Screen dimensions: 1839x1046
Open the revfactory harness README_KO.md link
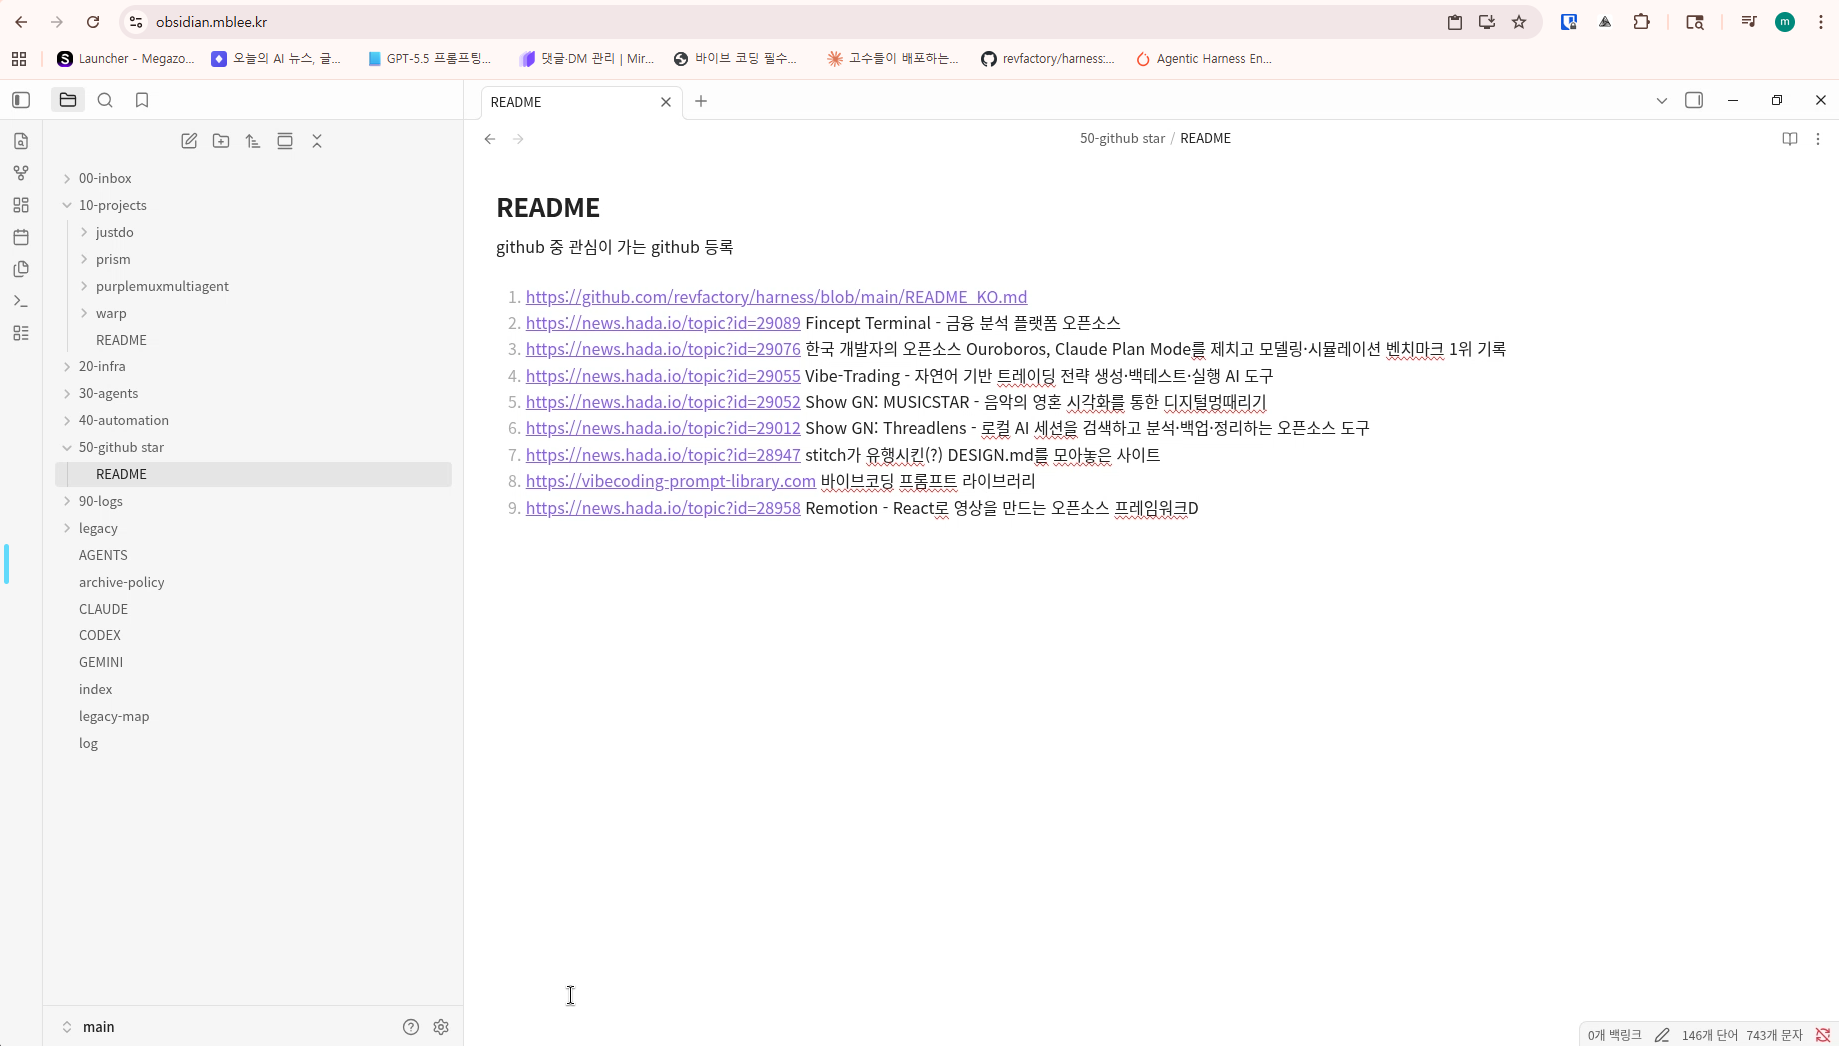pyautogui.click(x=776, y=297)
